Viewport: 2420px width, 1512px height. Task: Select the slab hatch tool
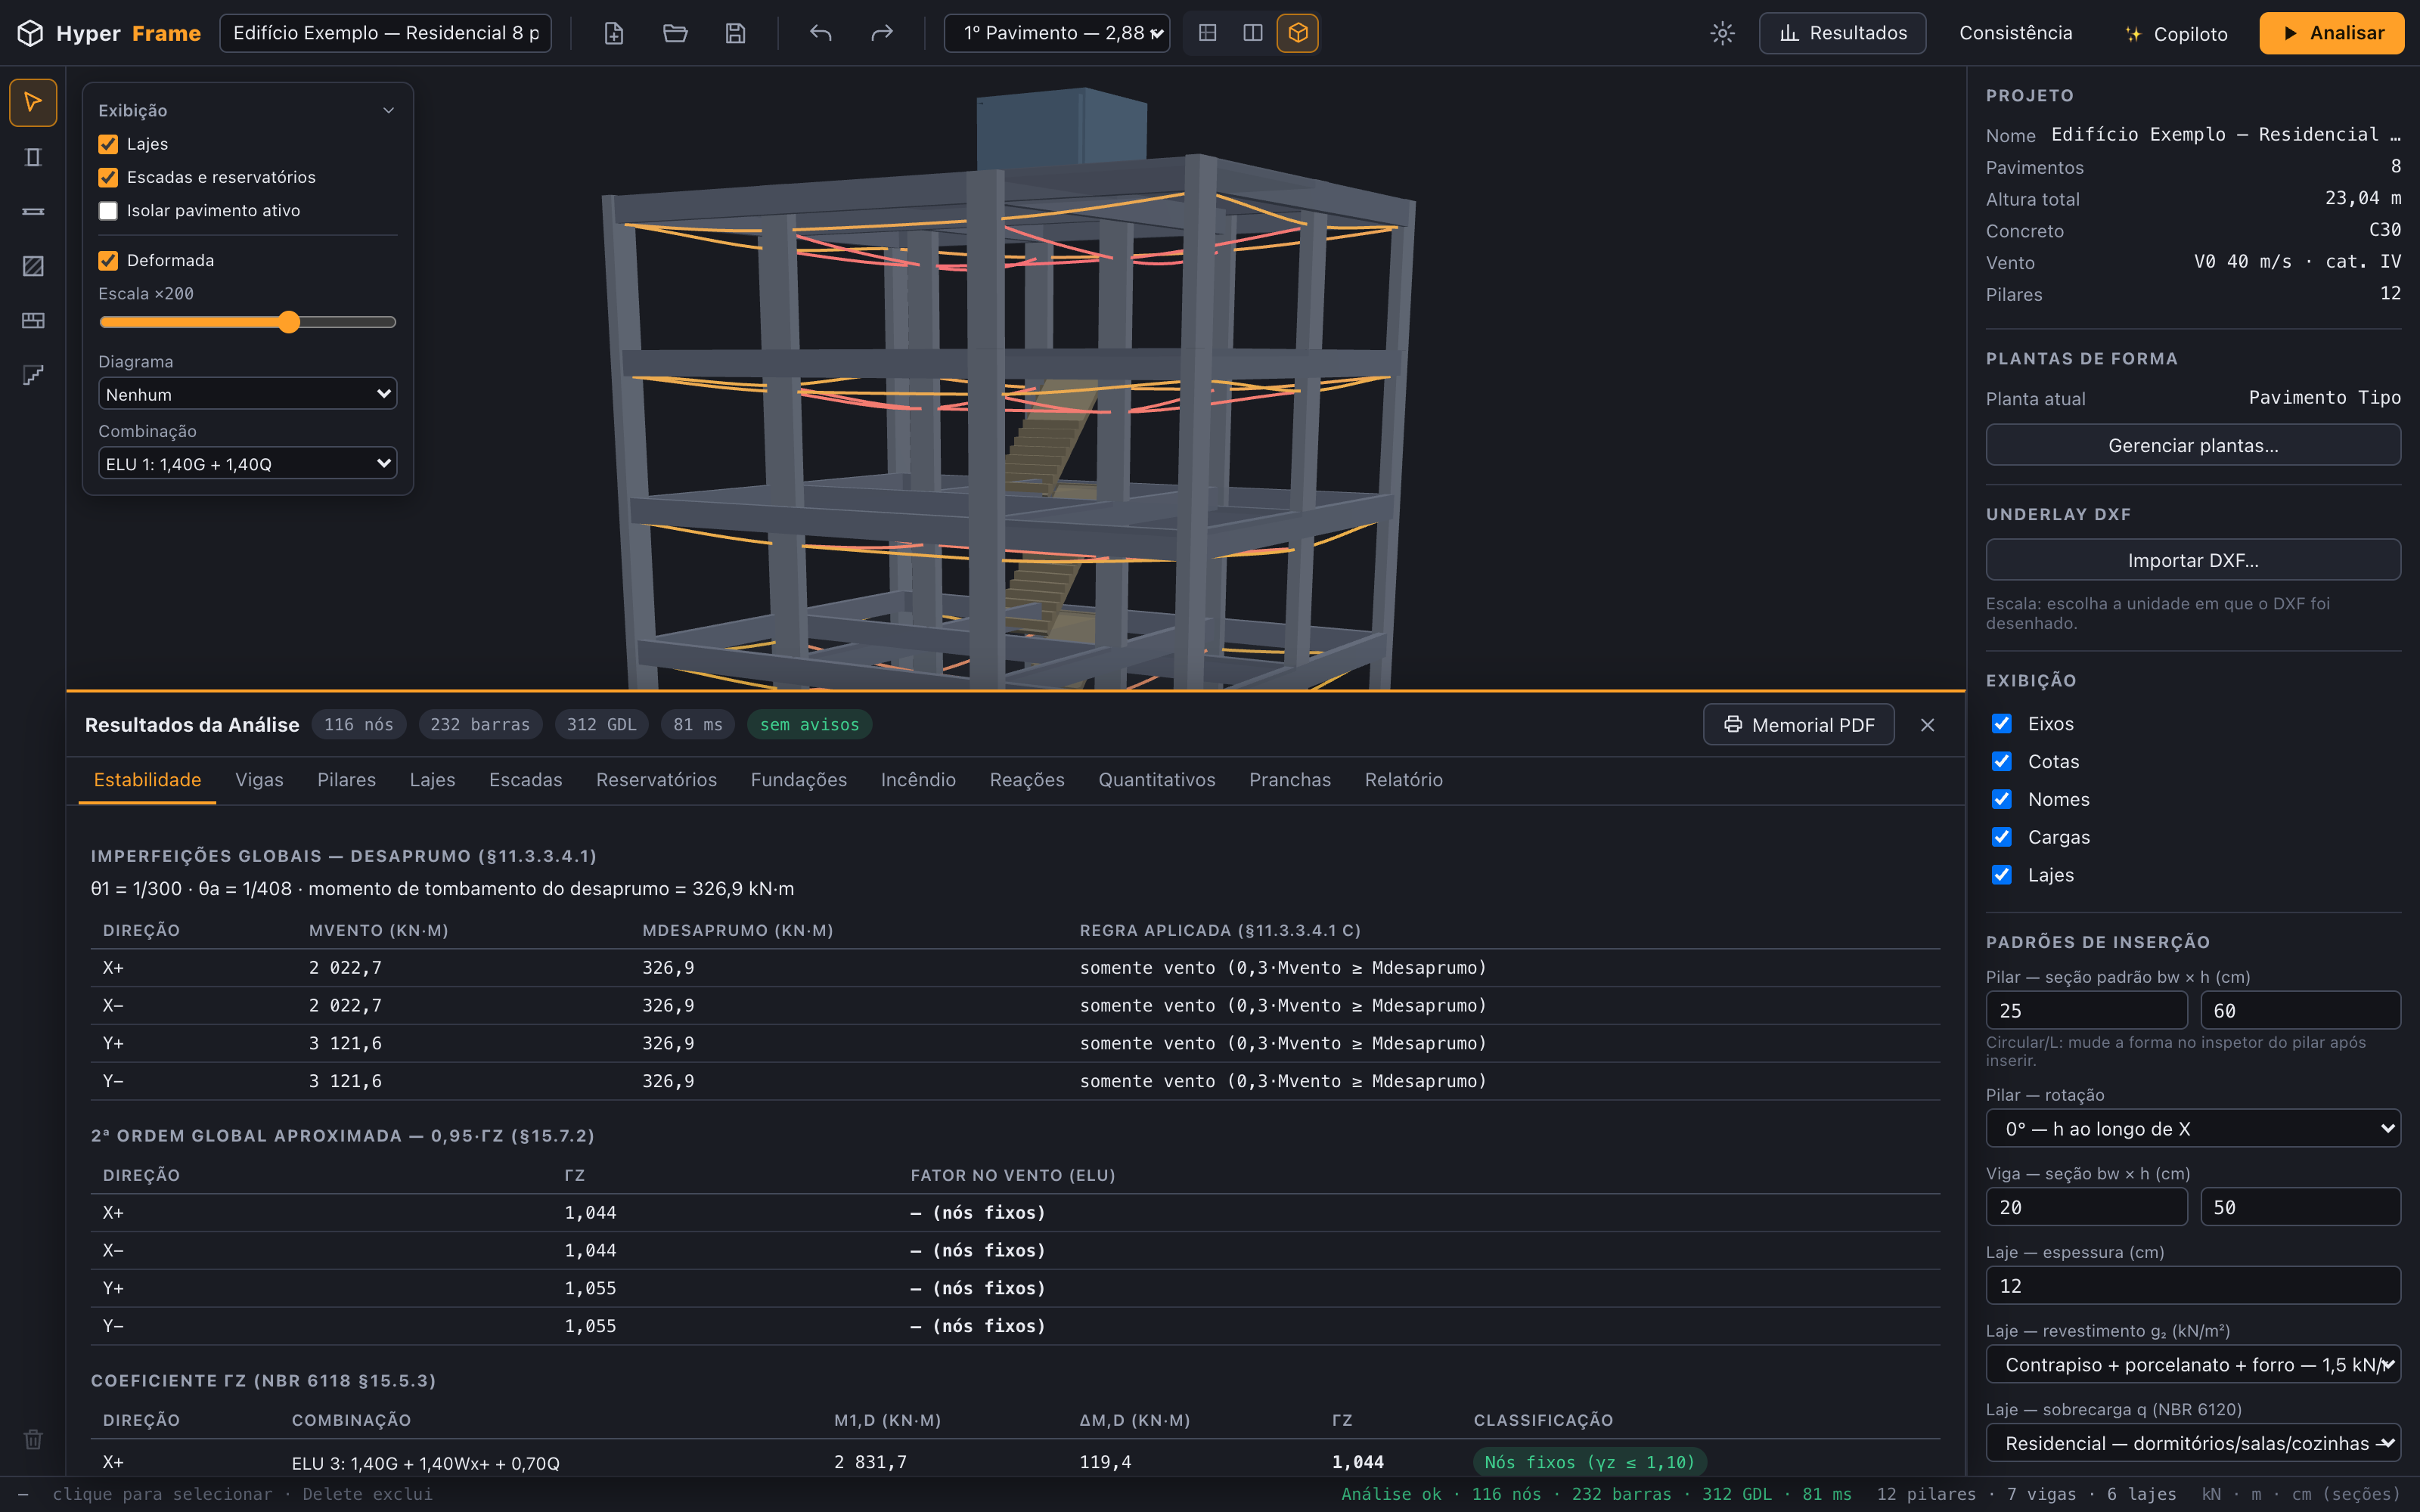tap(33, 266)
